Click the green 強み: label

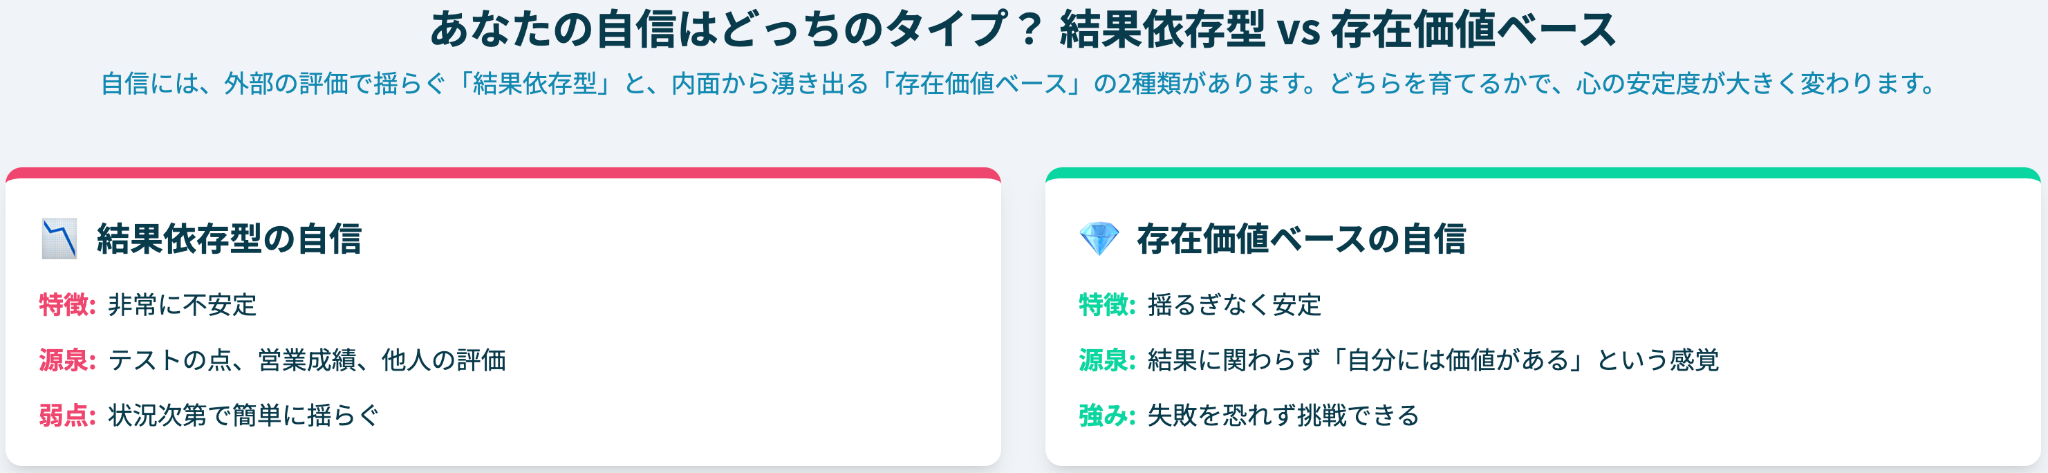(1107, 415)
